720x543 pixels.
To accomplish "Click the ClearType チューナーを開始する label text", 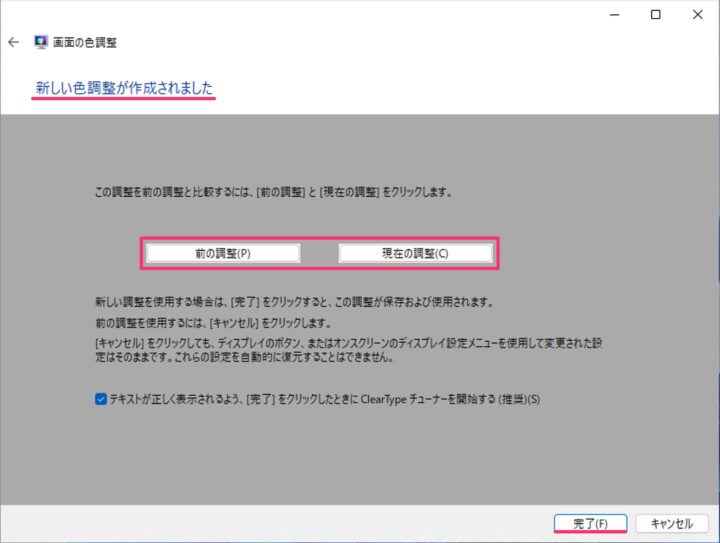I will [x=324, y=399].
